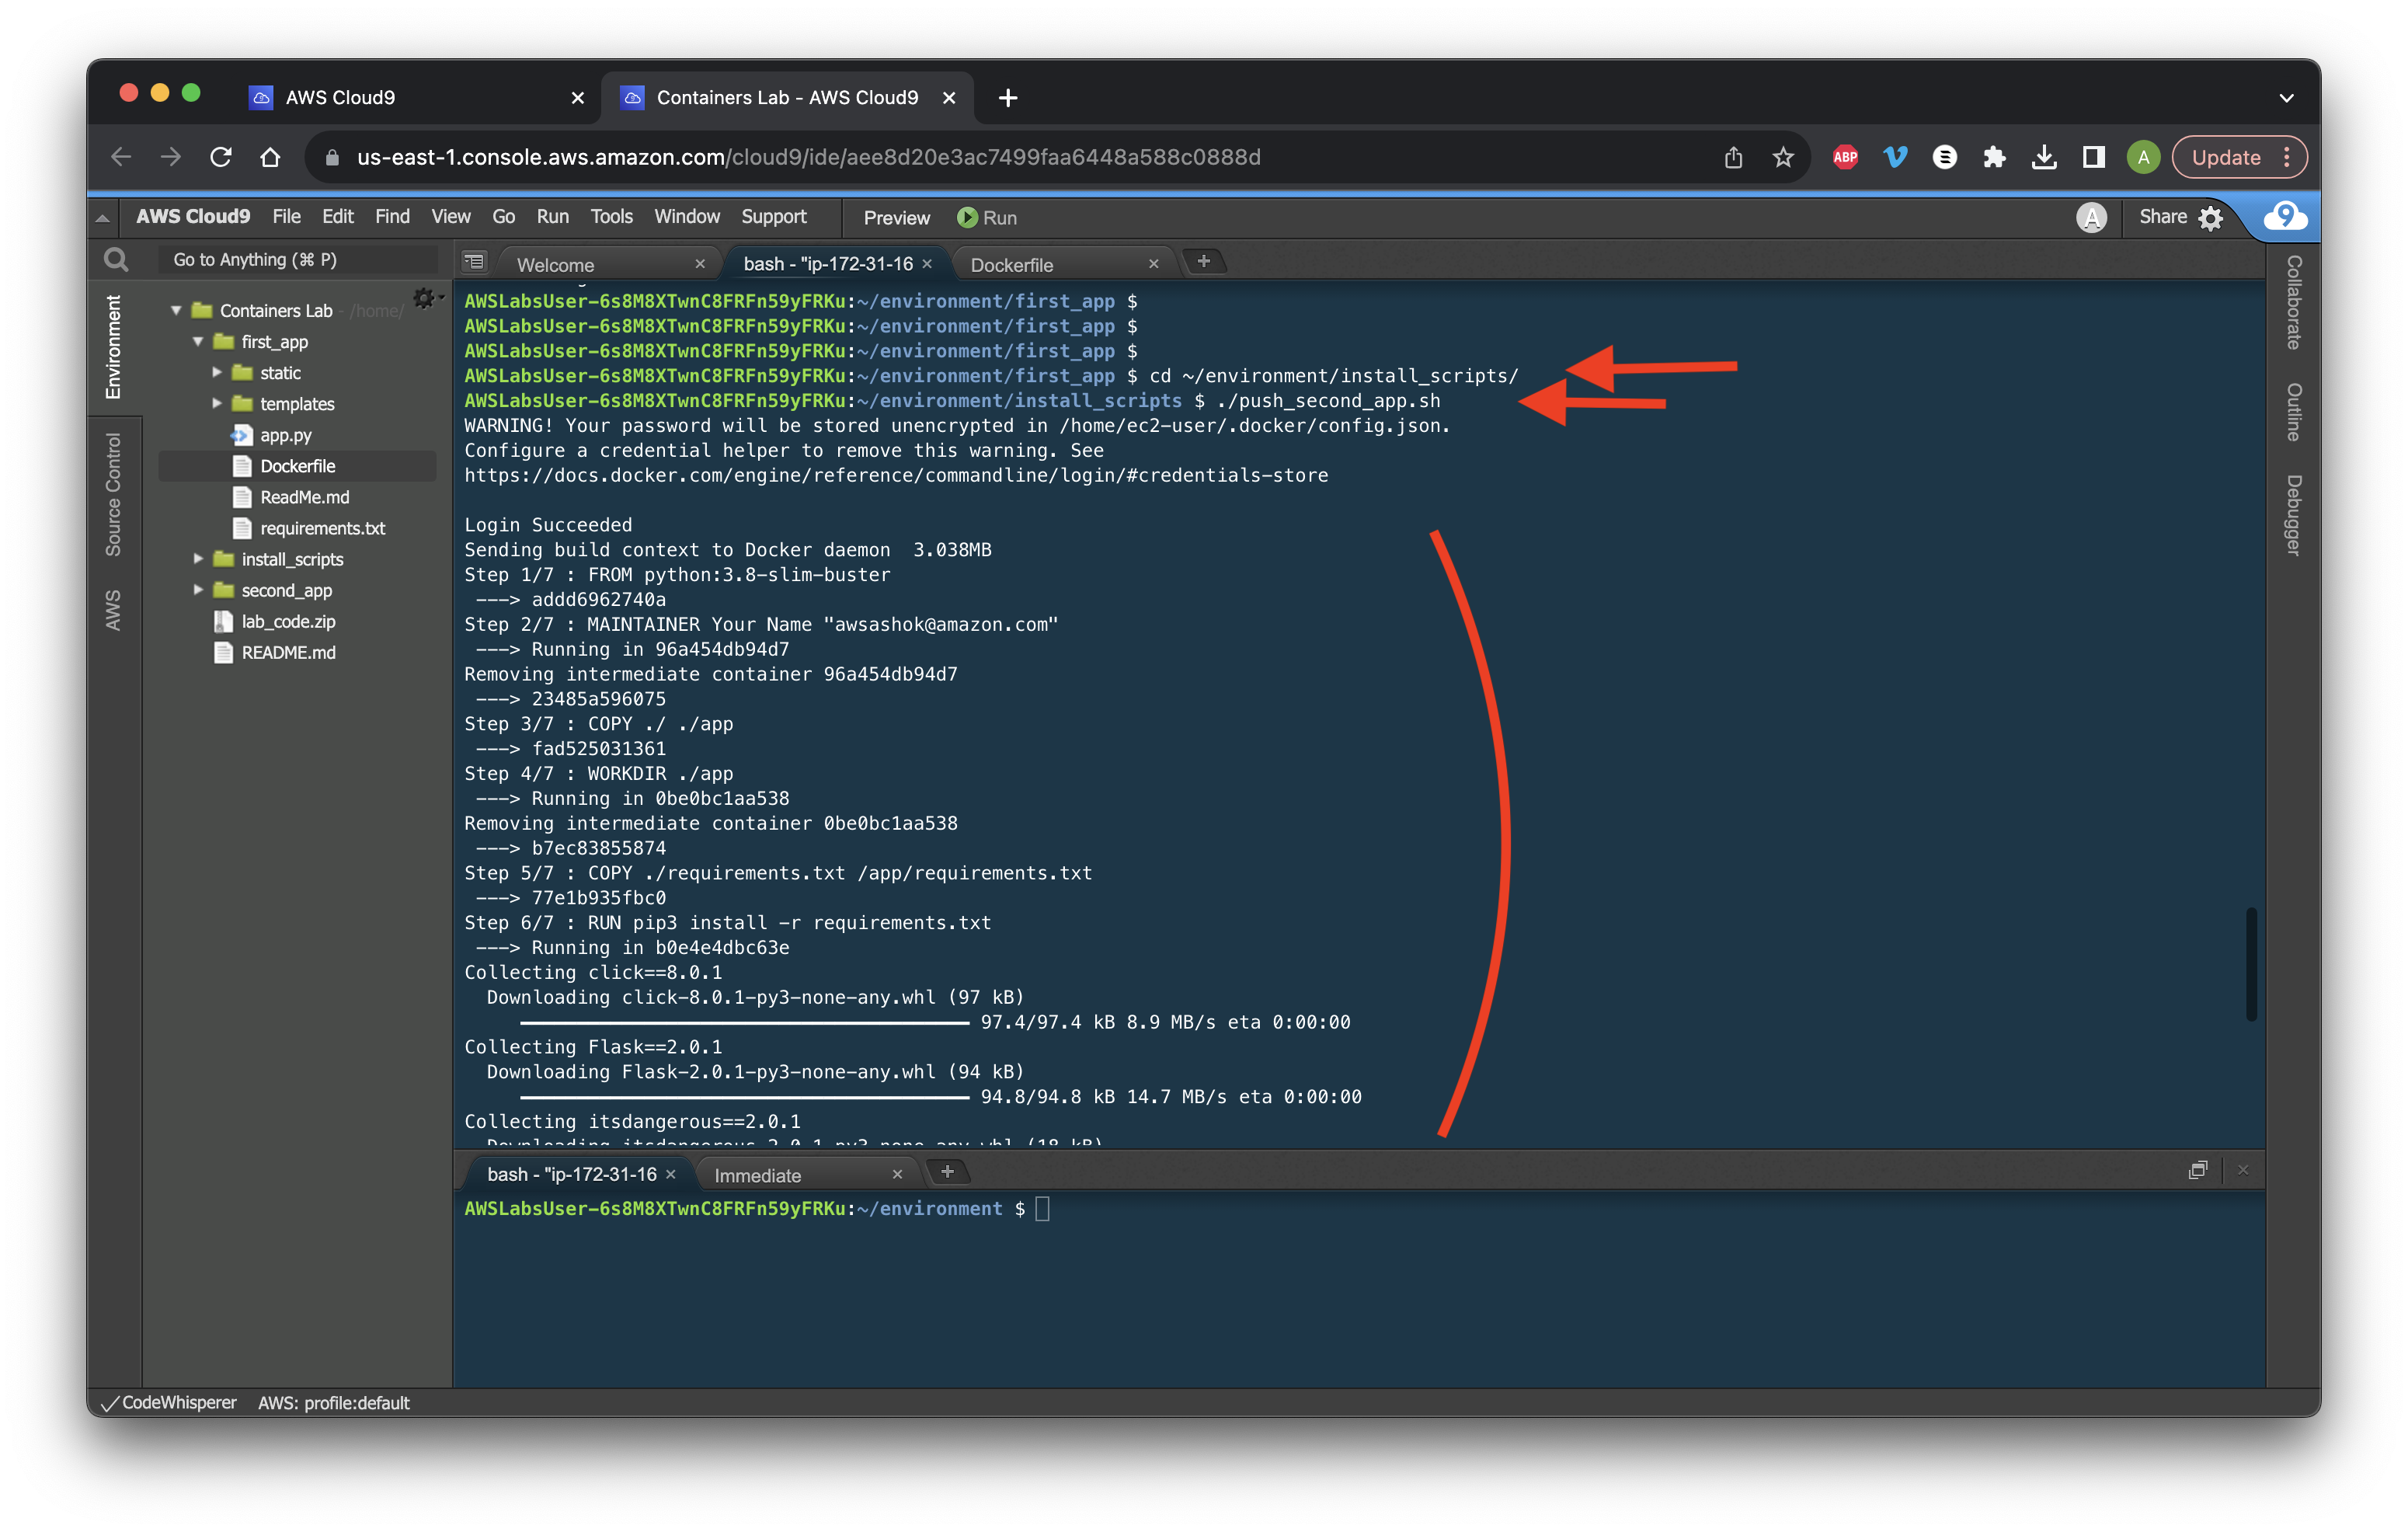Go to browser home page icon

[270, 157]
